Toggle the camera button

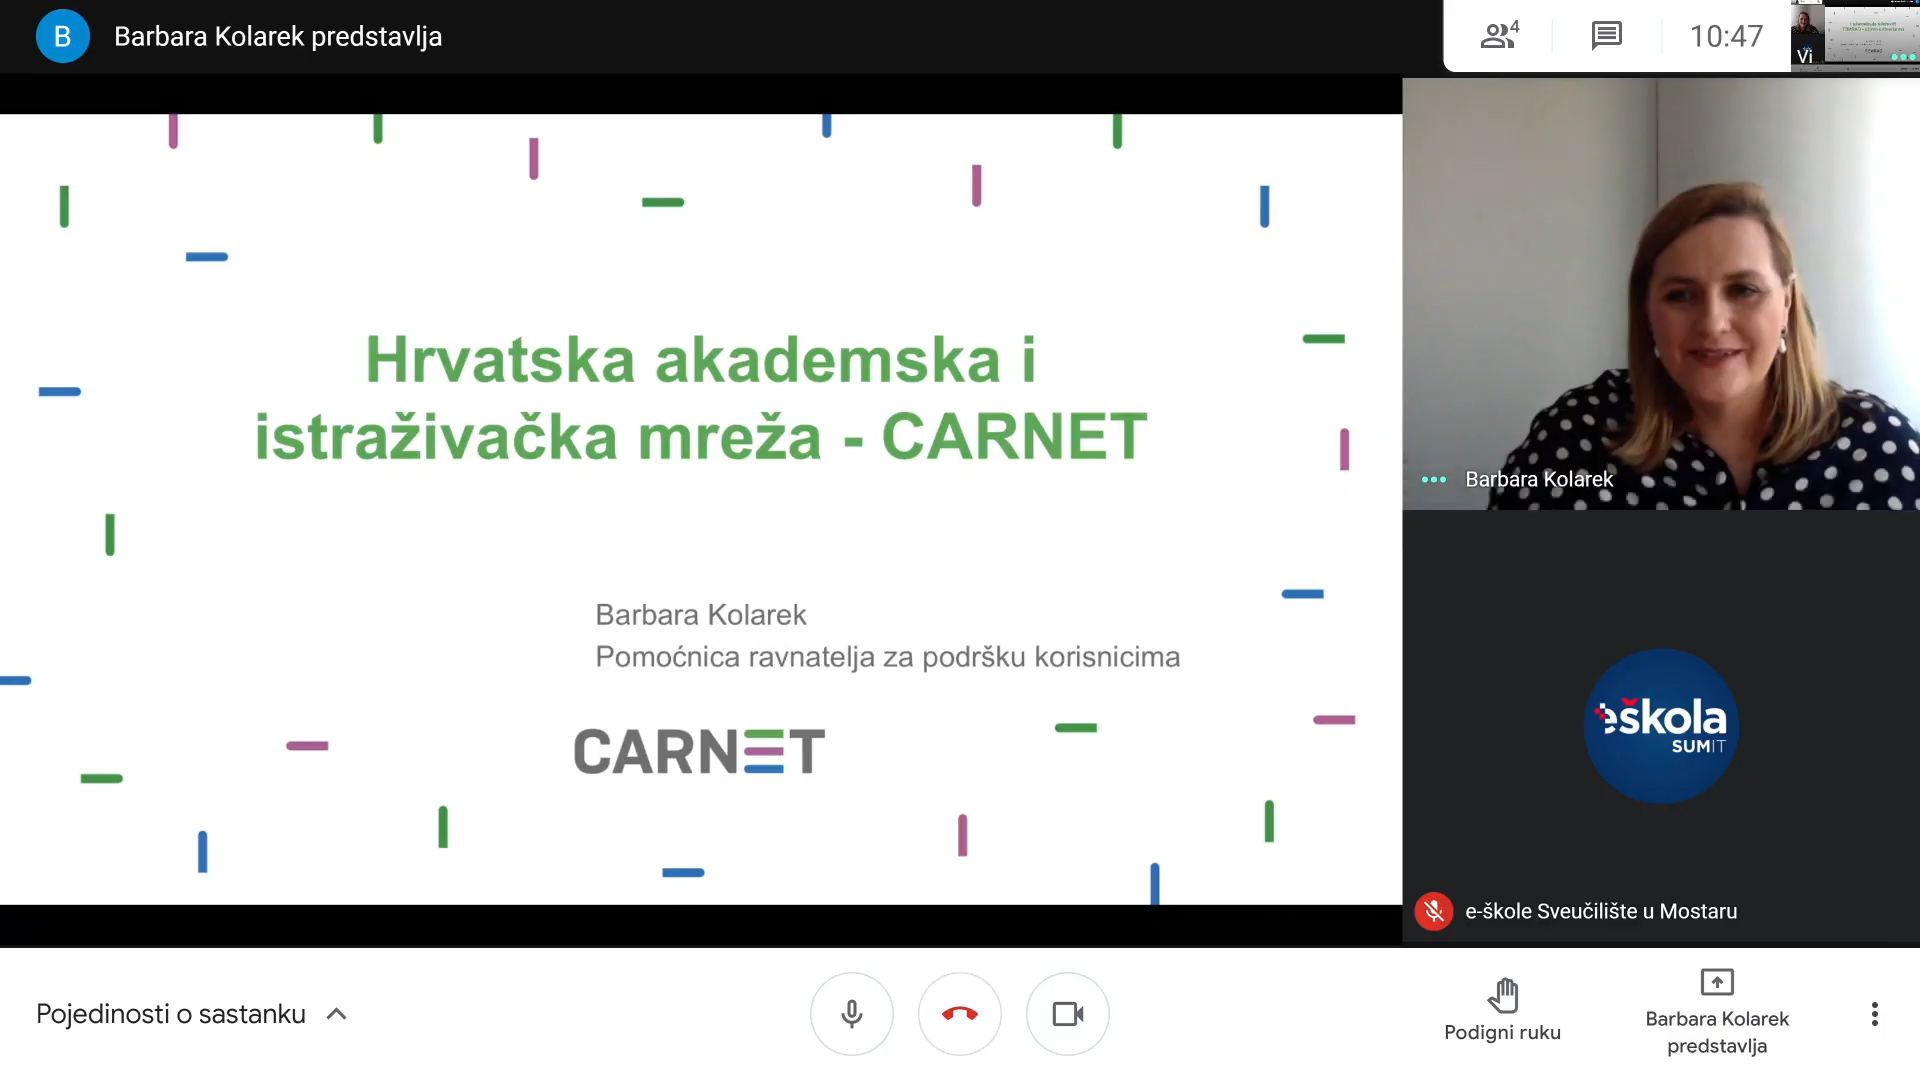[x=1068, y=1014]
